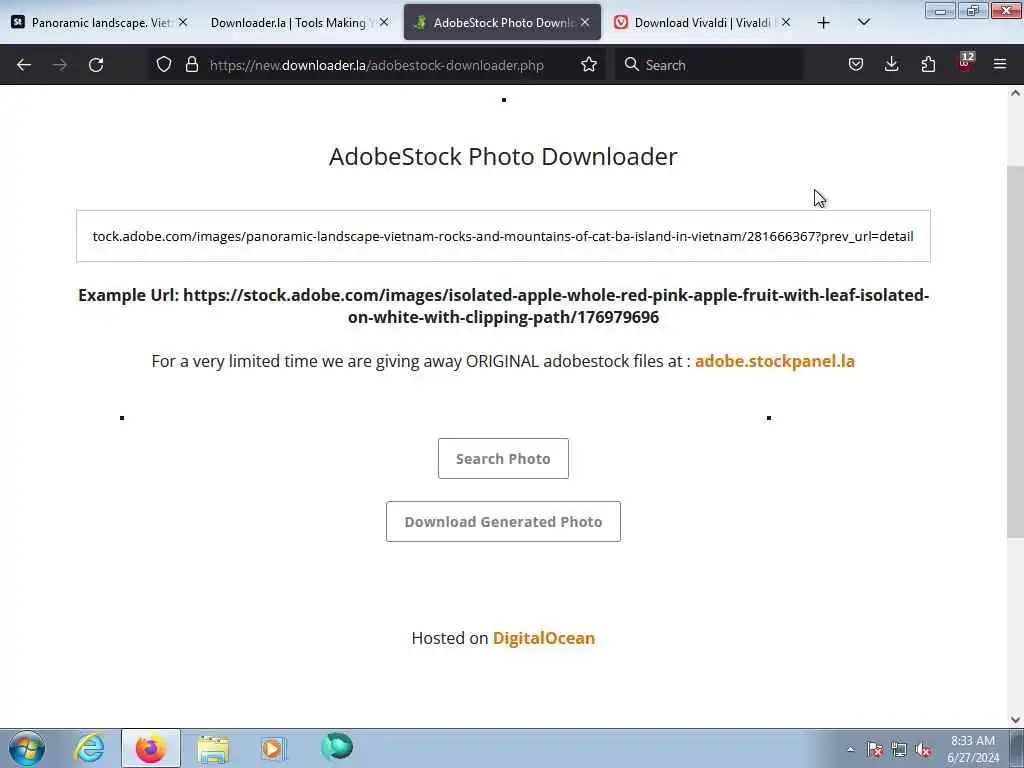
Task: Click the scrollbar up arrow
Action: [x=1015, y=93]
